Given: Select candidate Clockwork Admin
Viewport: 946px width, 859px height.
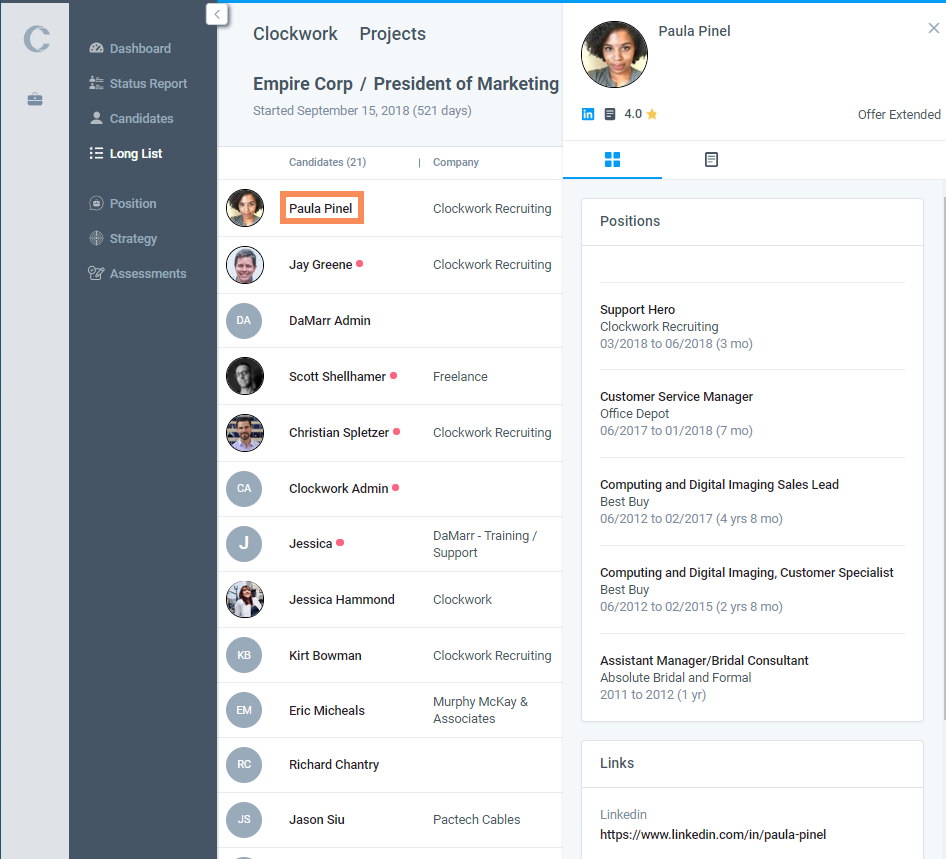Looking at the screenshot, I should click(338, 488).
